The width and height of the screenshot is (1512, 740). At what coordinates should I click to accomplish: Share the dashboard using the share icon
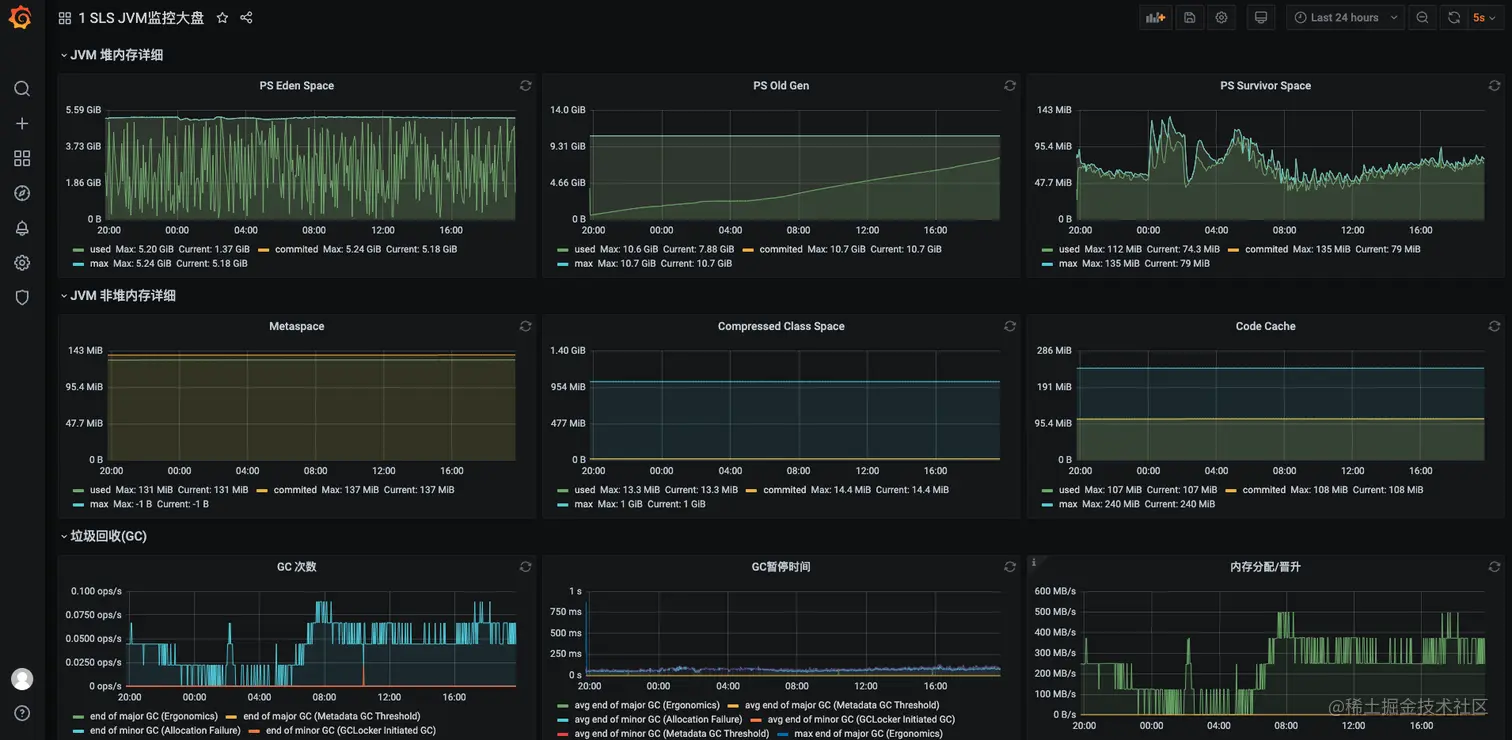pyautogui.click(x=246, y=18)
